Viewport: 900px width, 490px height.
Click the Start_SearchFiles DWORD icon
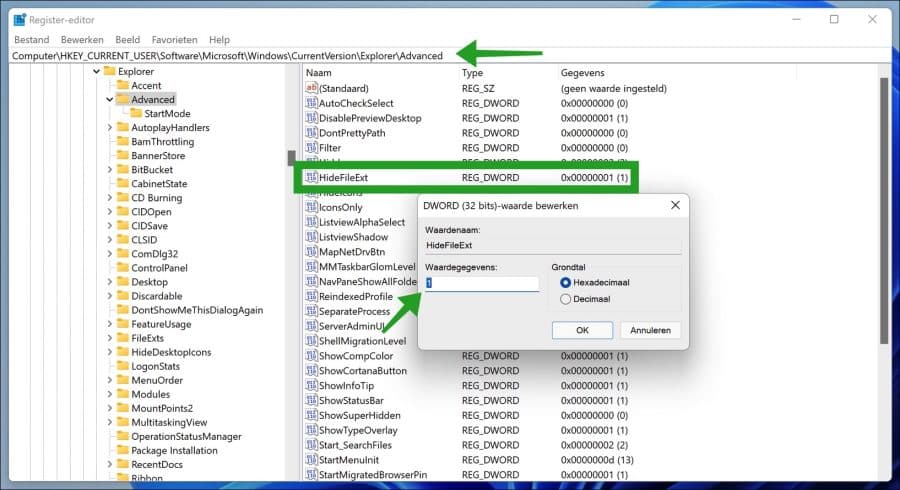point(312,445)
